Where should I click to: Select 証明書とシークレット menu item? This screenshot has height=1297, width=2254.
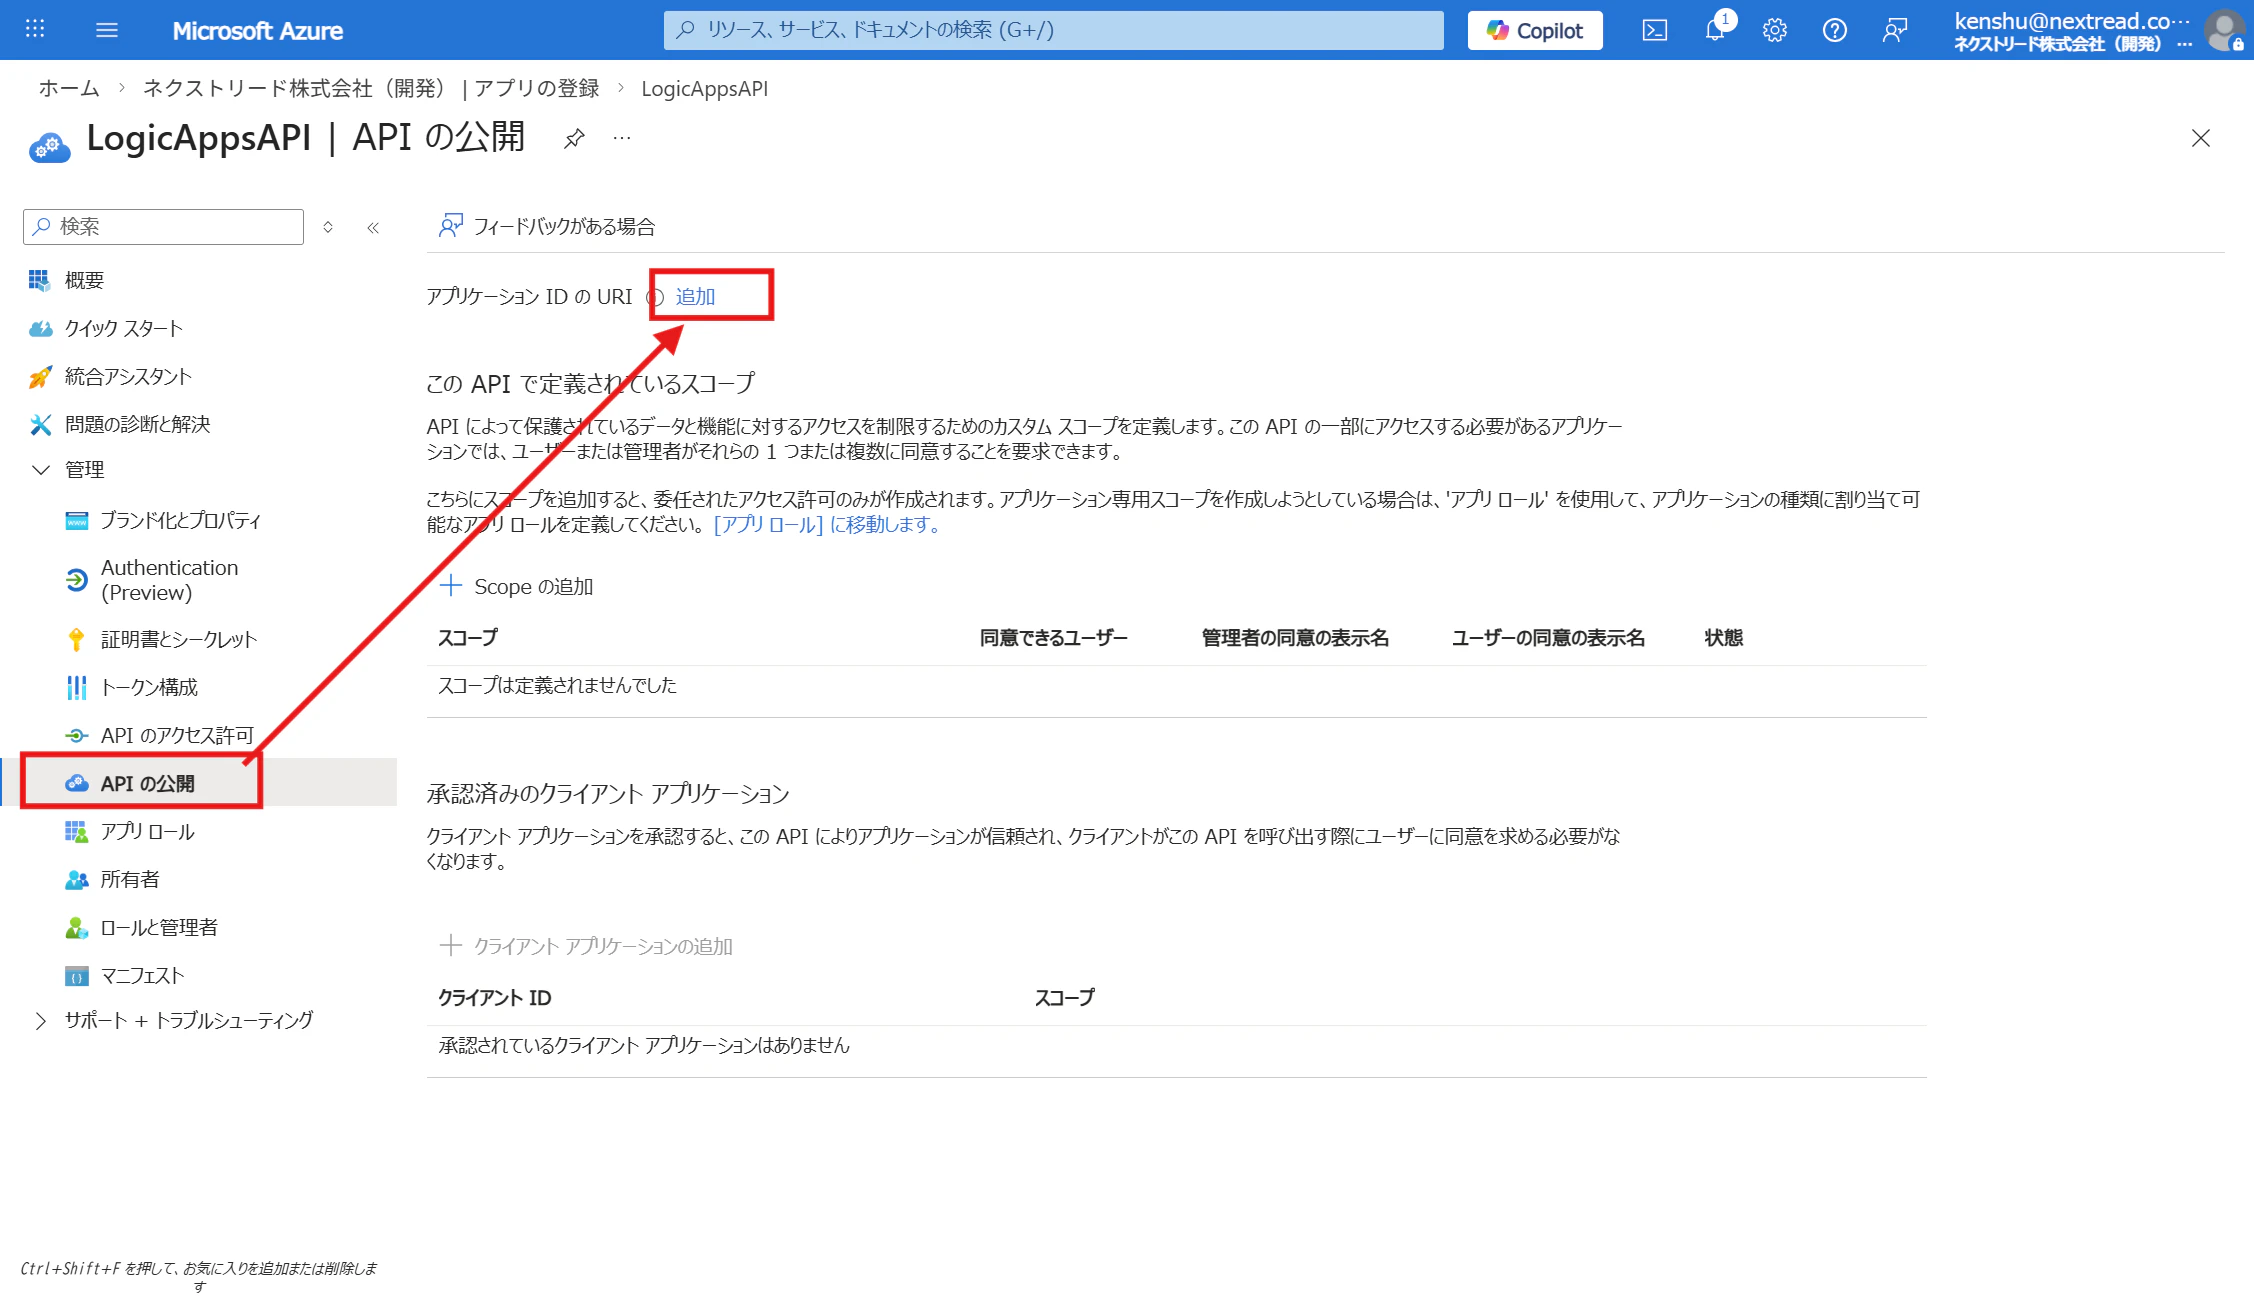178,640
